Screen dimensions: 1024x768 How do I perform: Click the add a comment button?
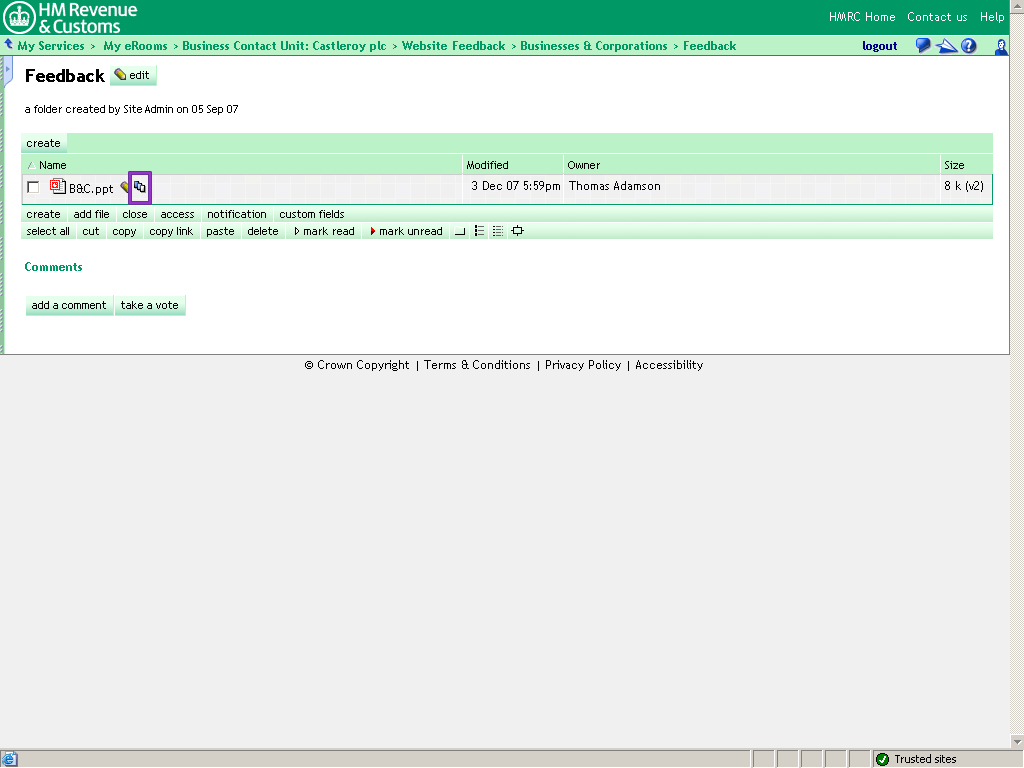(x=69, y=305)
